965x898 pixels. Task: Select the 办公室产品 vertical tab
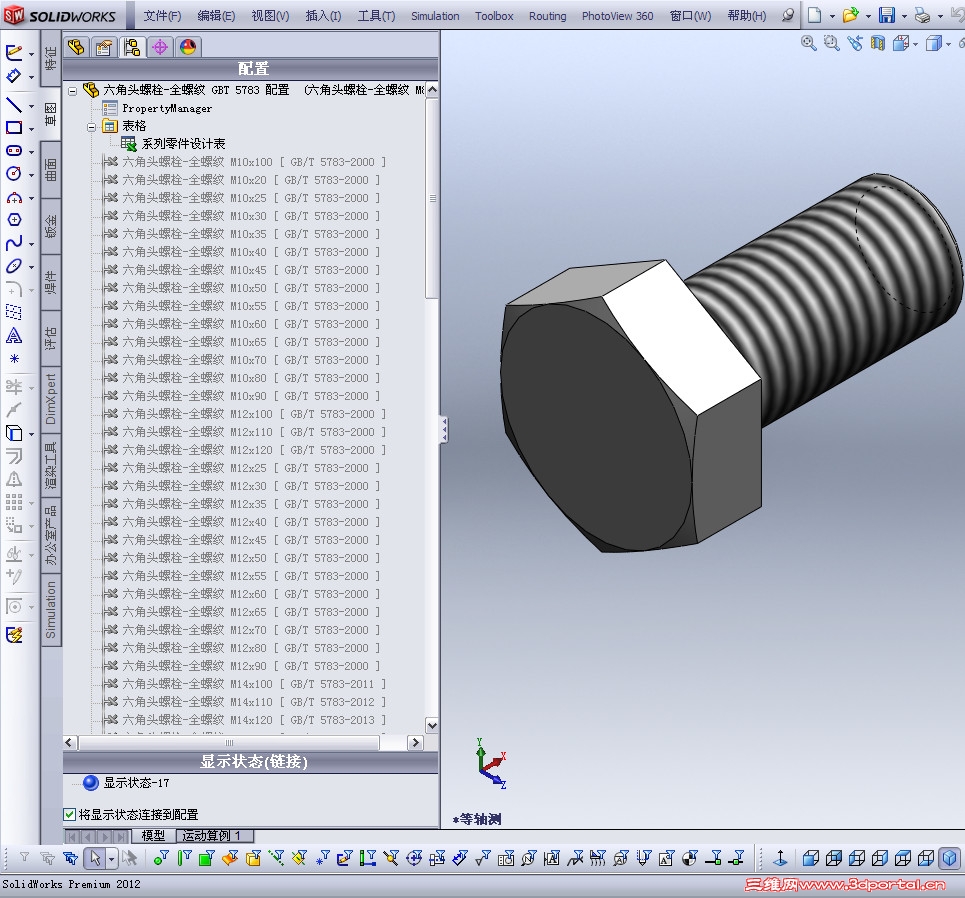tap(51, 535)
